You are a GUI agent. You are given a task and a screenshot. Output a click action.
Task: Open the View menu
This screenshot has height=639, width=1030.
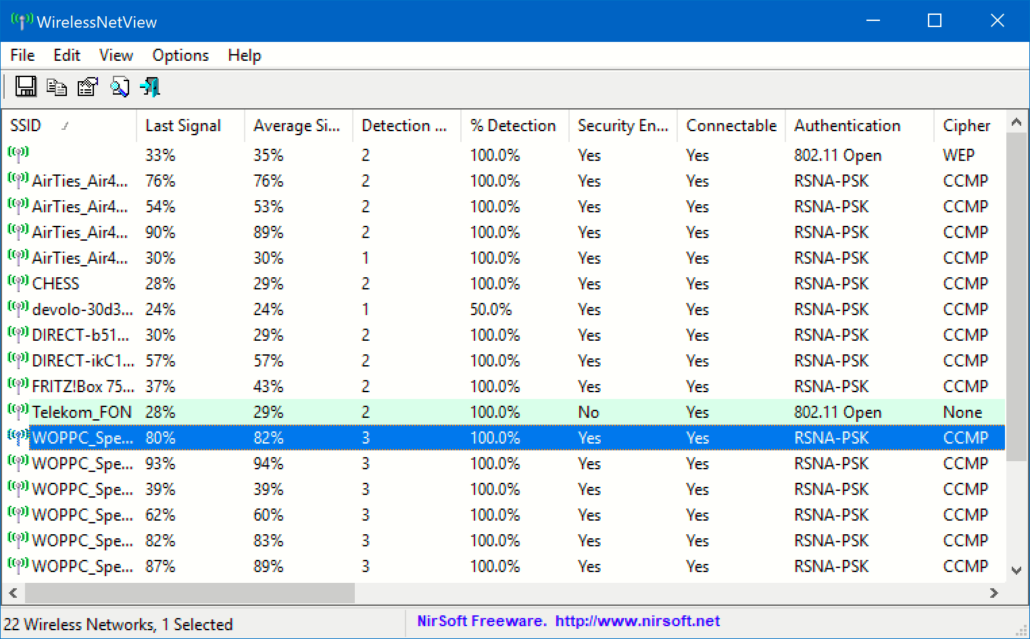116,55
